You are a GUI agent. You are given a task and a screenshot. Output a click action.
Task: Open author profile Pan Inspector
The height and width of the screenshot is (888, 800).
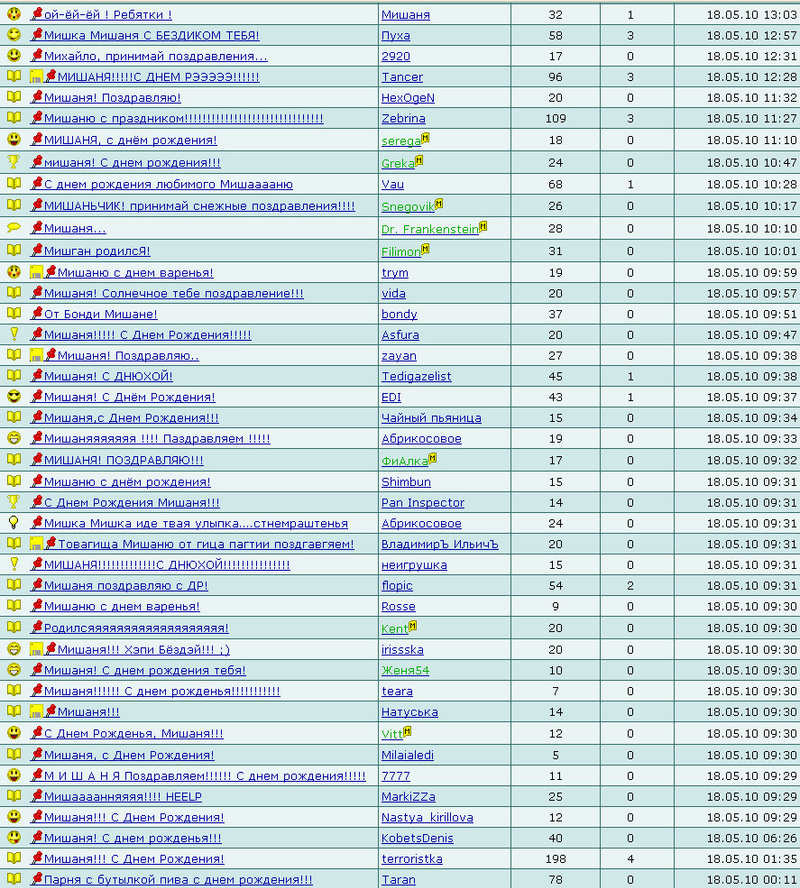click(x=423, y=502)
